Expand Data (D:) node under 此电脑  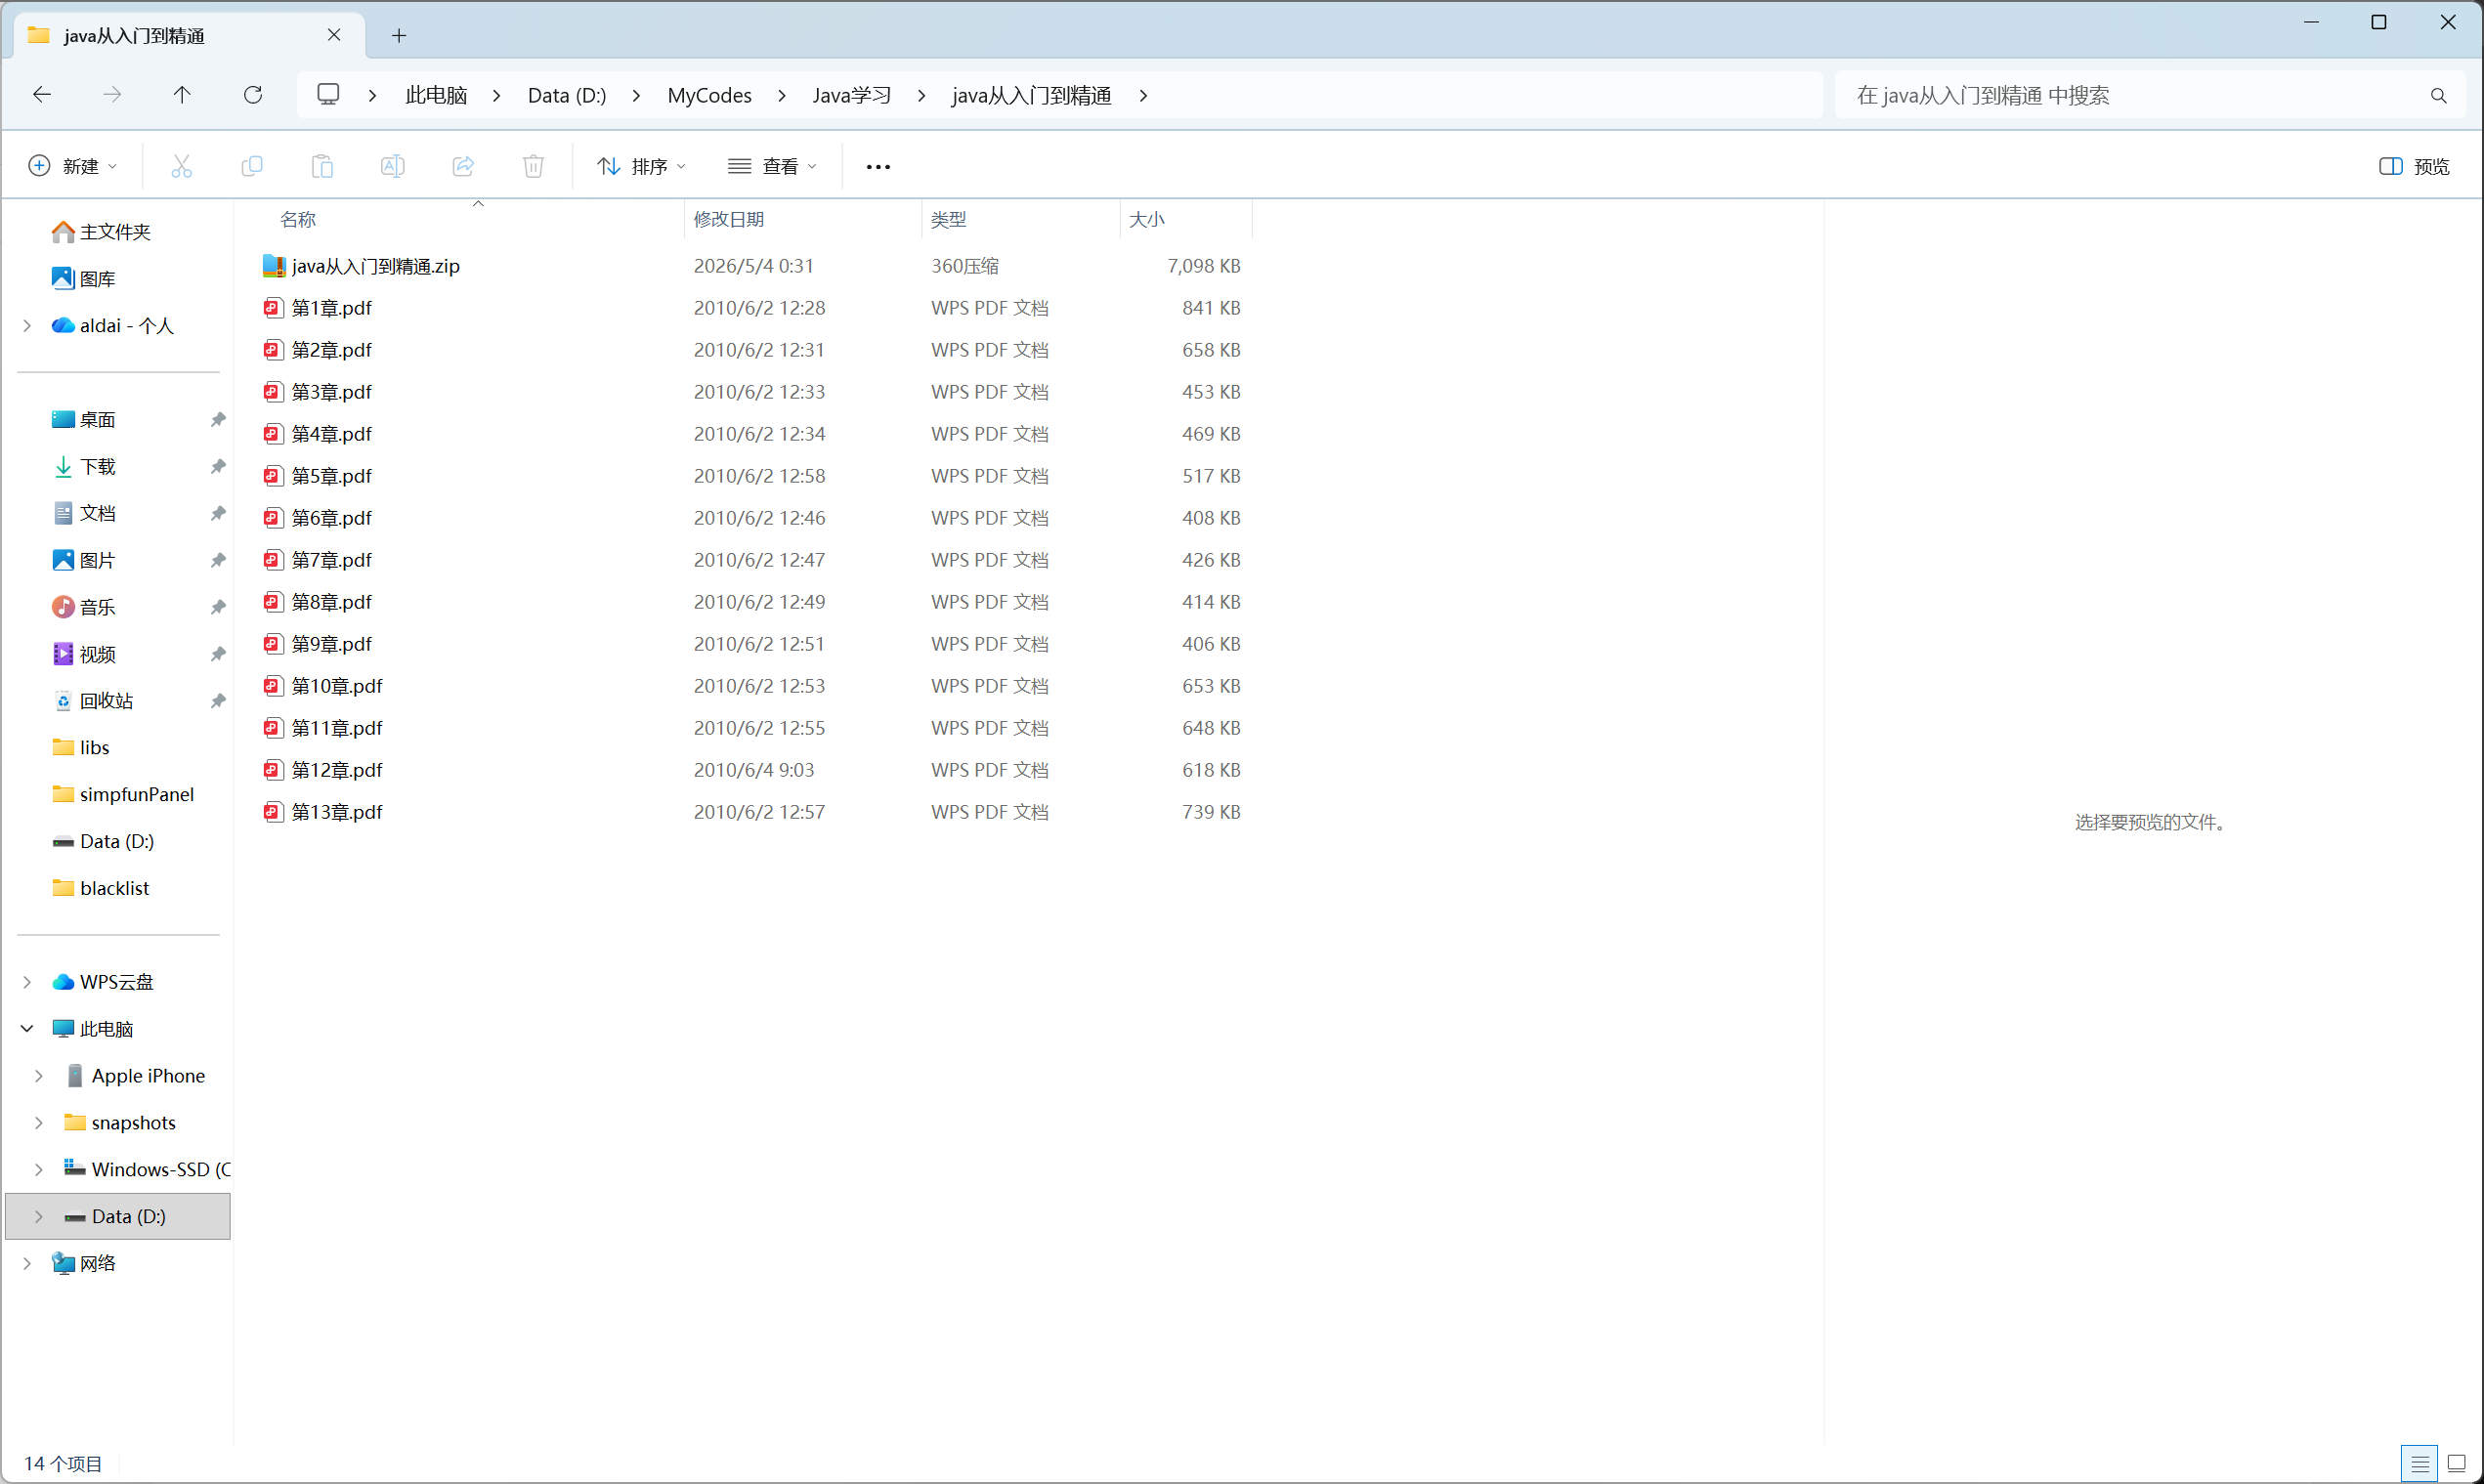point(39,1217)
